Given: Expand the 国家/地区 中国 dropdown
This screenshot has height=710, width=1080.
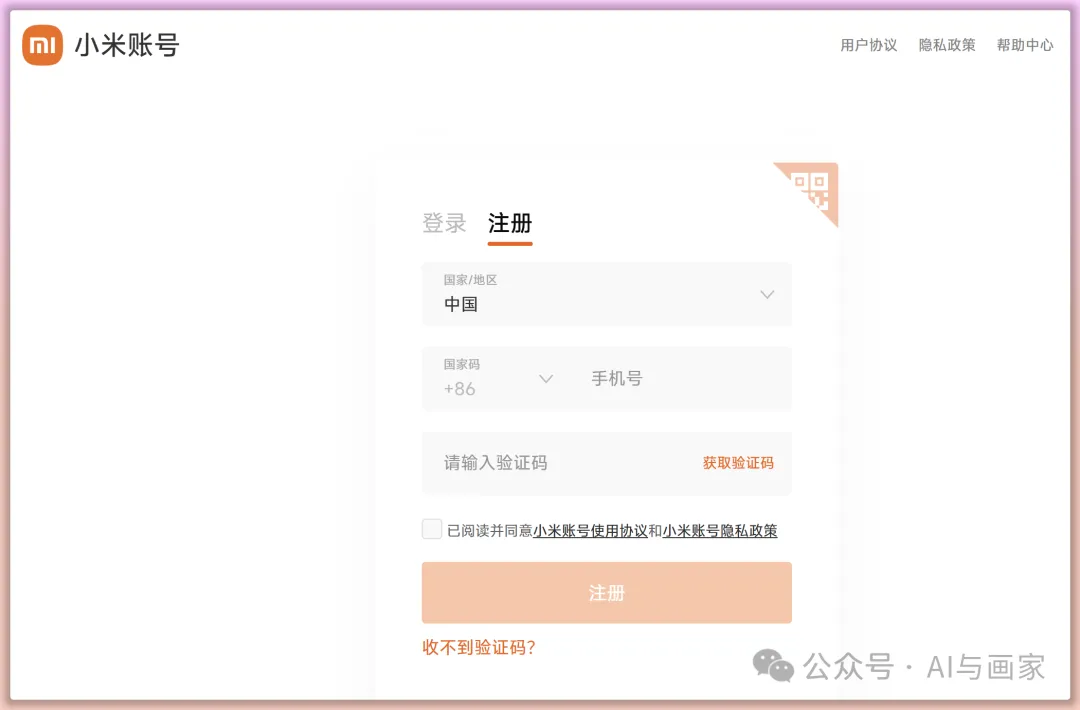Looking at the screenshot, I should [607, 294].
